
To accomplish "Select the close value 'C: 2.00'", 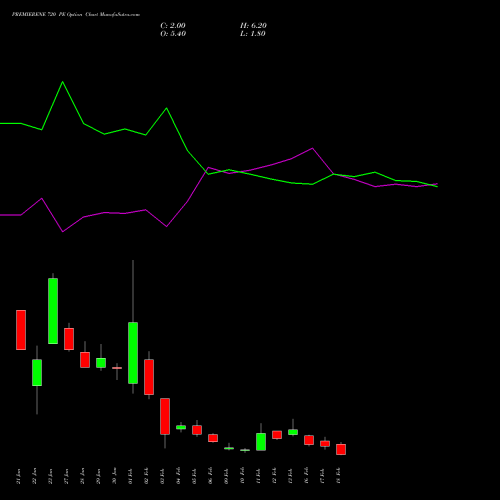I will click(x=173, y=26).
